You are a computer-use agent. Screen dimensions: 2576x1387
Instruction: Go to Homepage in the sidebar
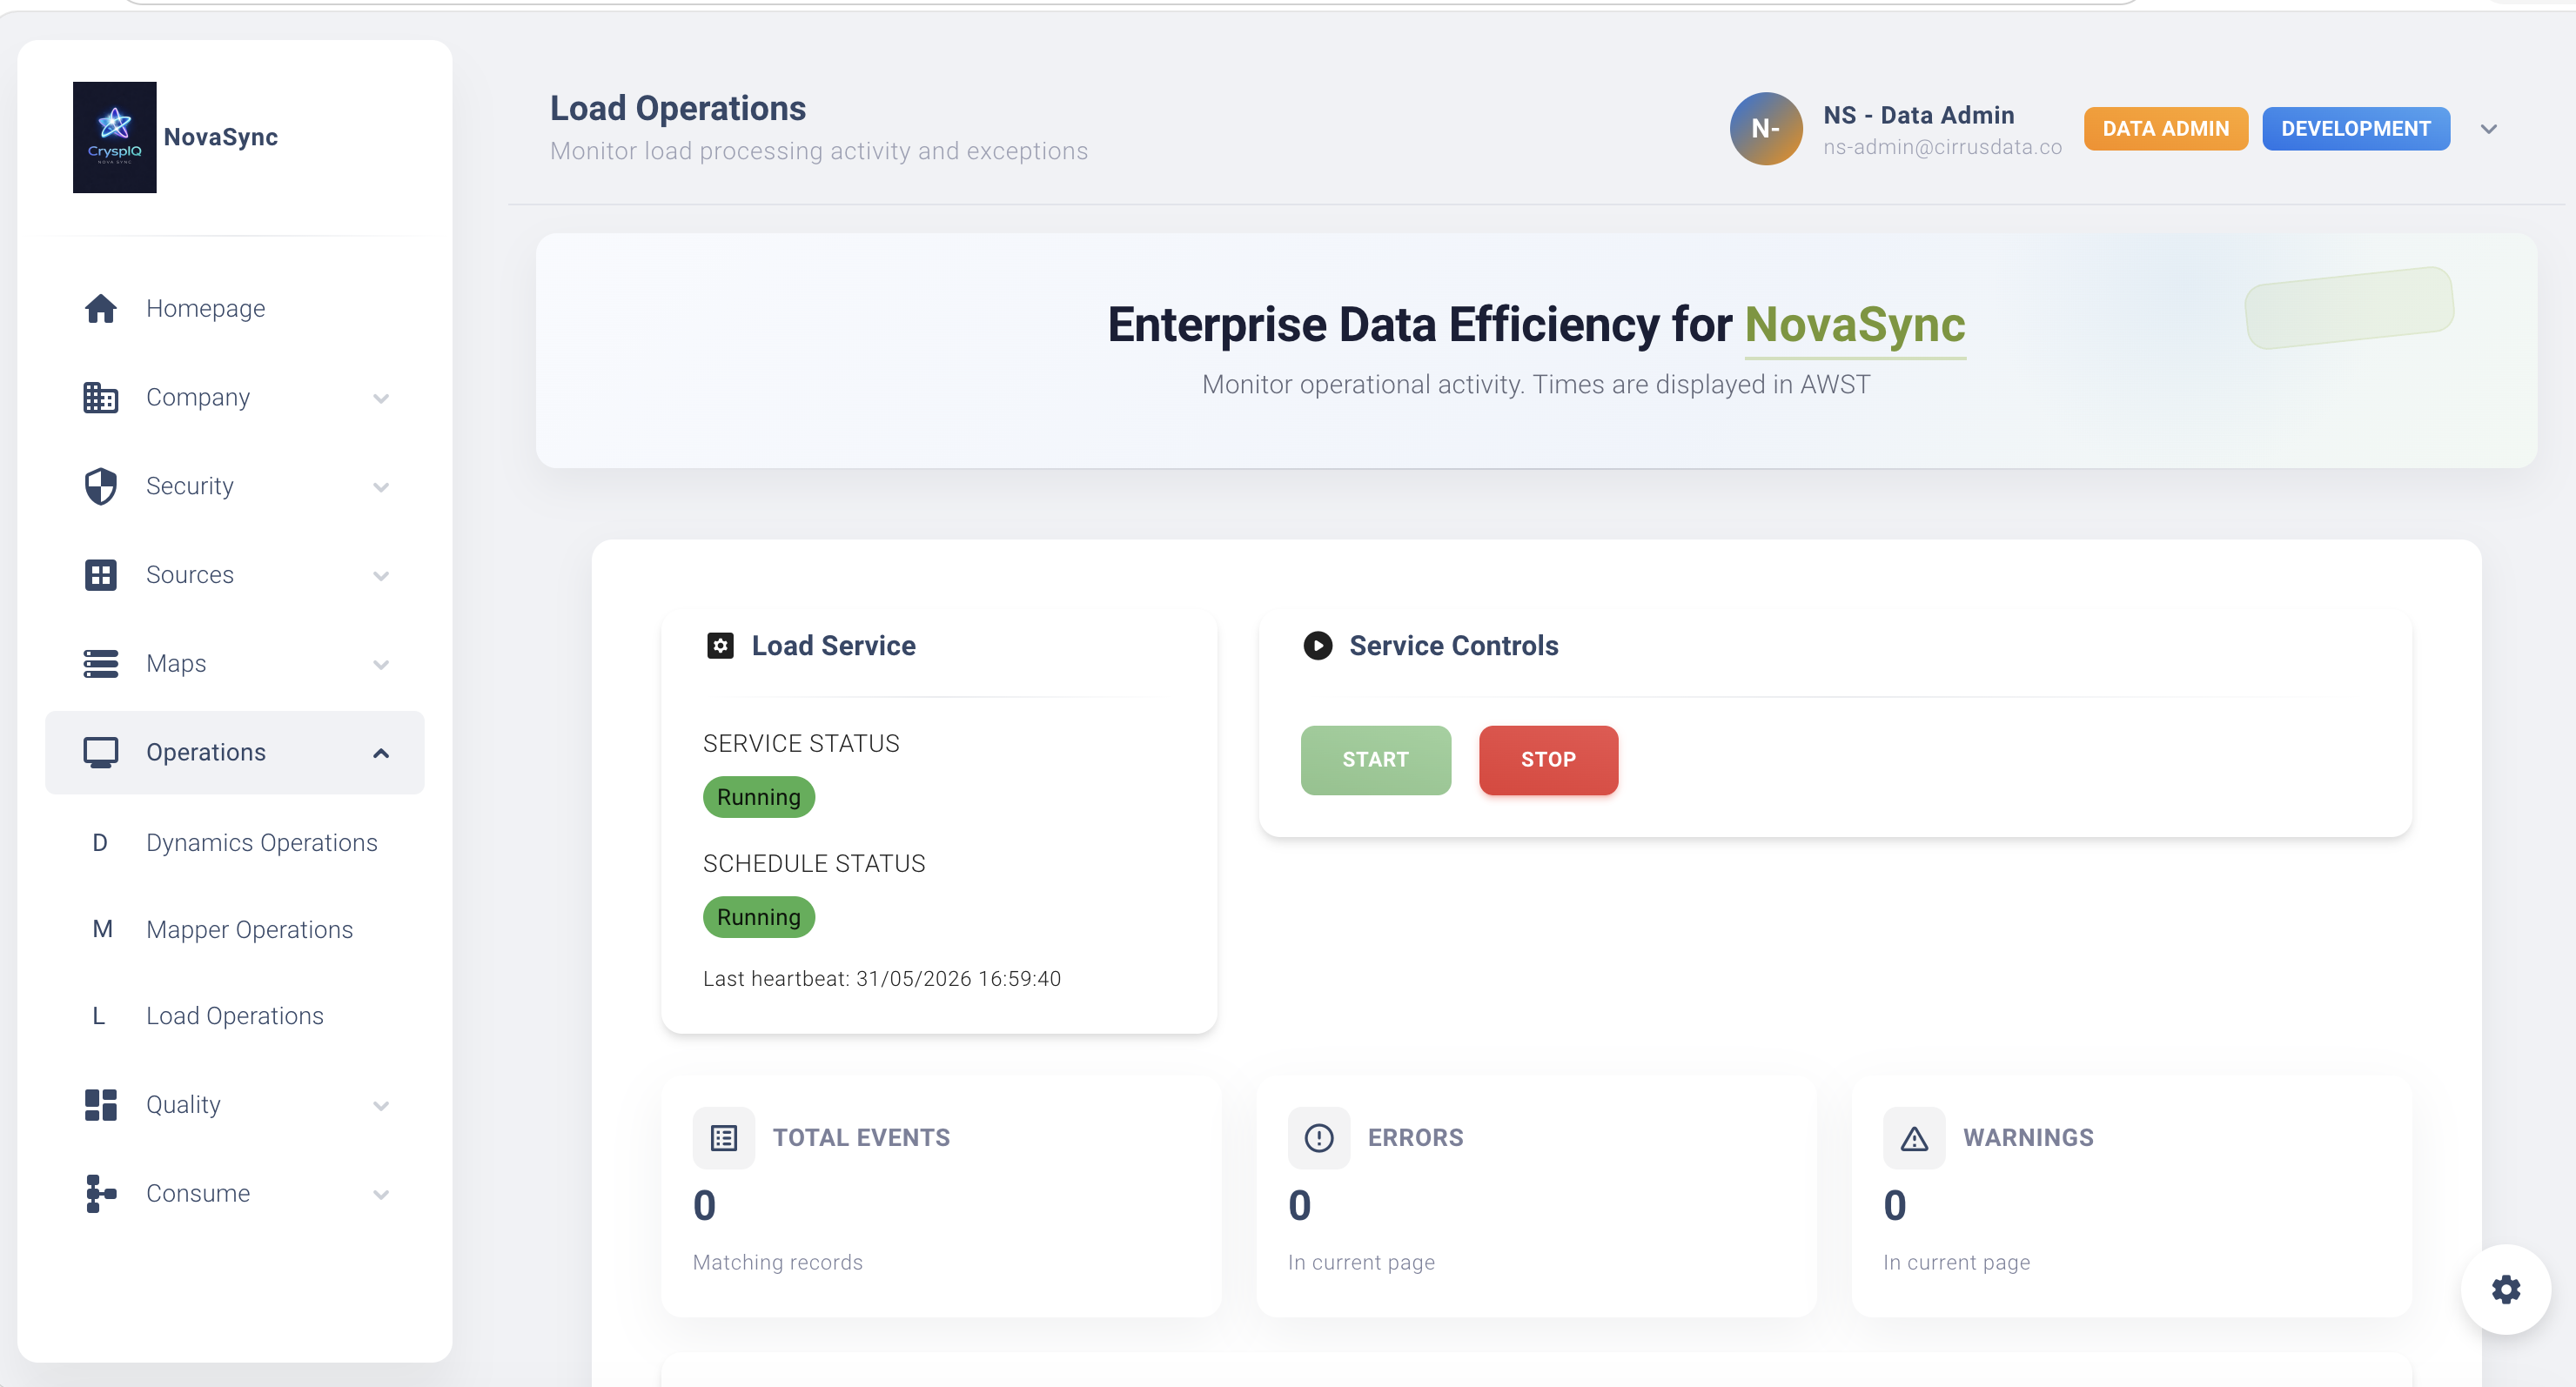tap(235, 308)
